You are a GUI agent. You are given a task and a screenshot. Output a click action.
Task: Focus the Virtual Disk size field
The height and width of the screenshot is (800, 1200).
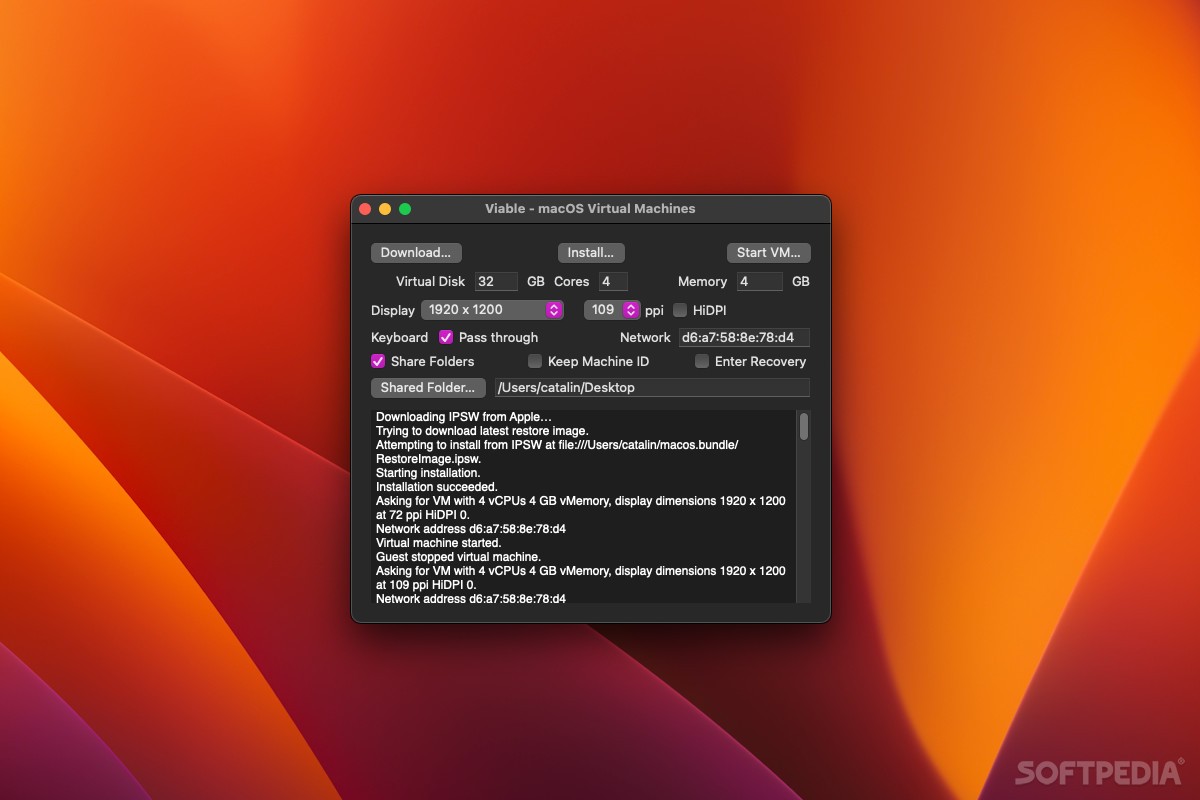click(x=496, y=282)
